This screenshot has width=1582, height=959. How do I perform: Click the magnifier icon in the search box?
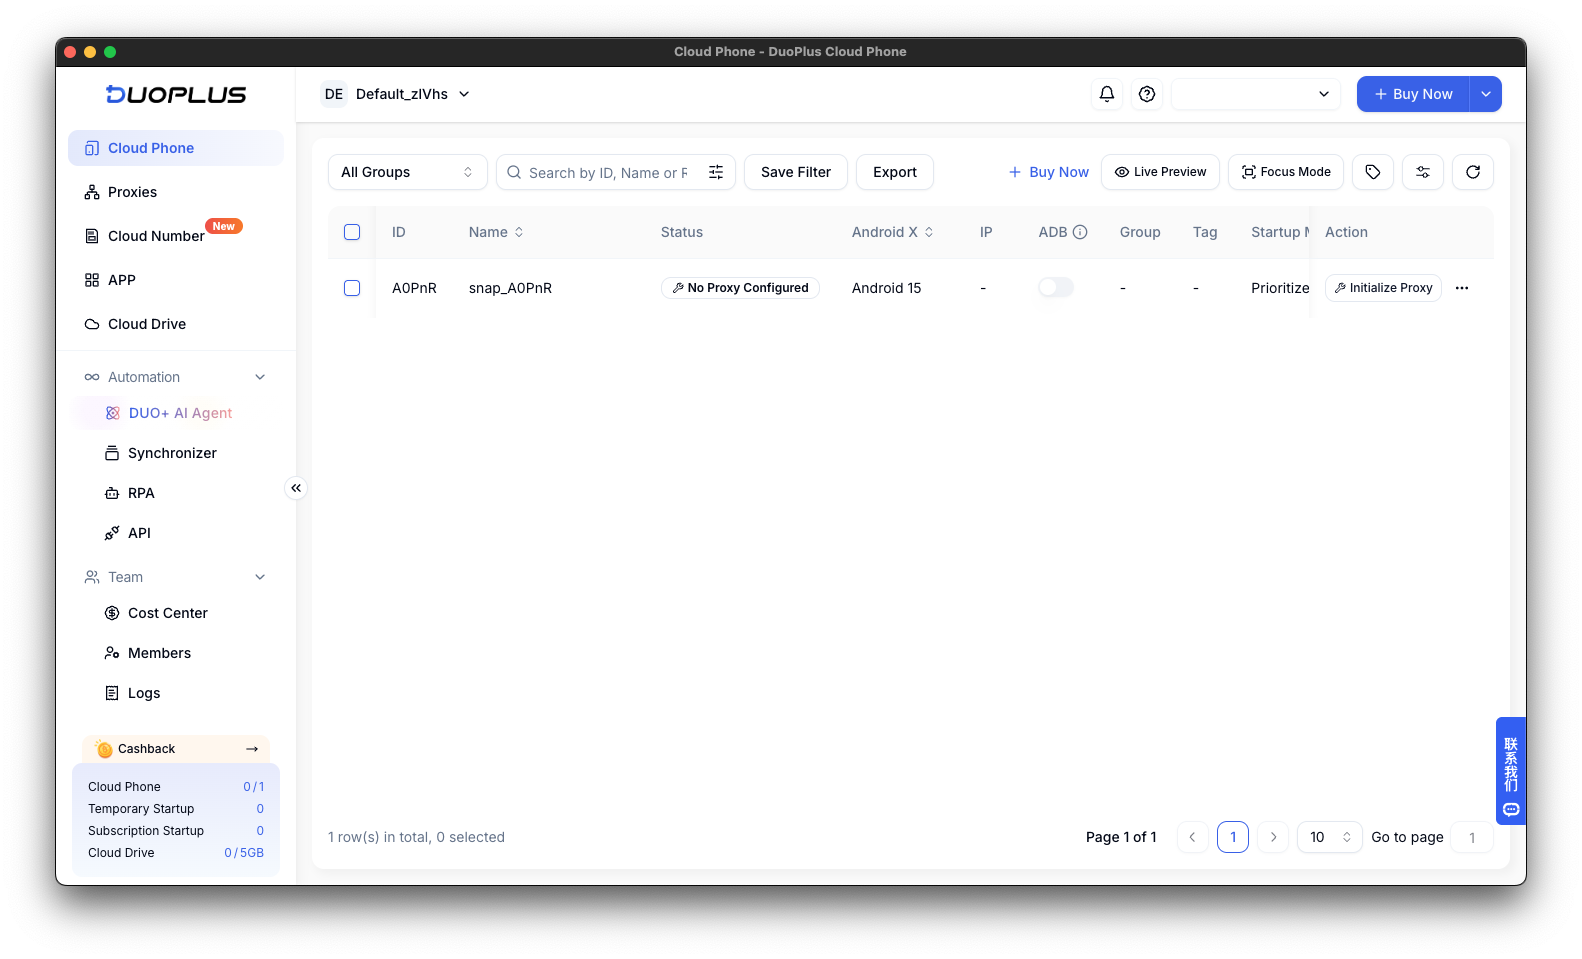pyautogui.click(x=514, y=172)
